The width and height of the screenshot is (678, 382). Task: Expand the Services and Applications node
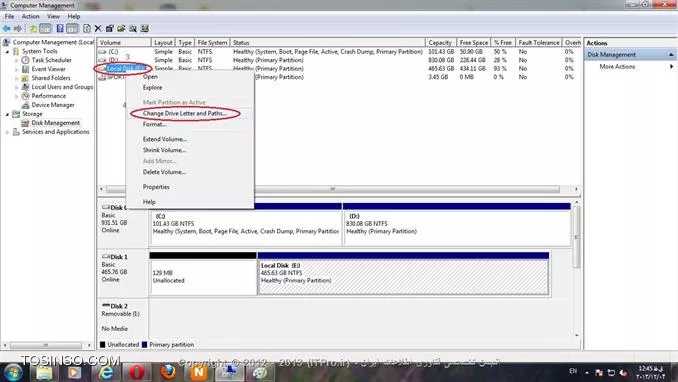coord(7,132)
